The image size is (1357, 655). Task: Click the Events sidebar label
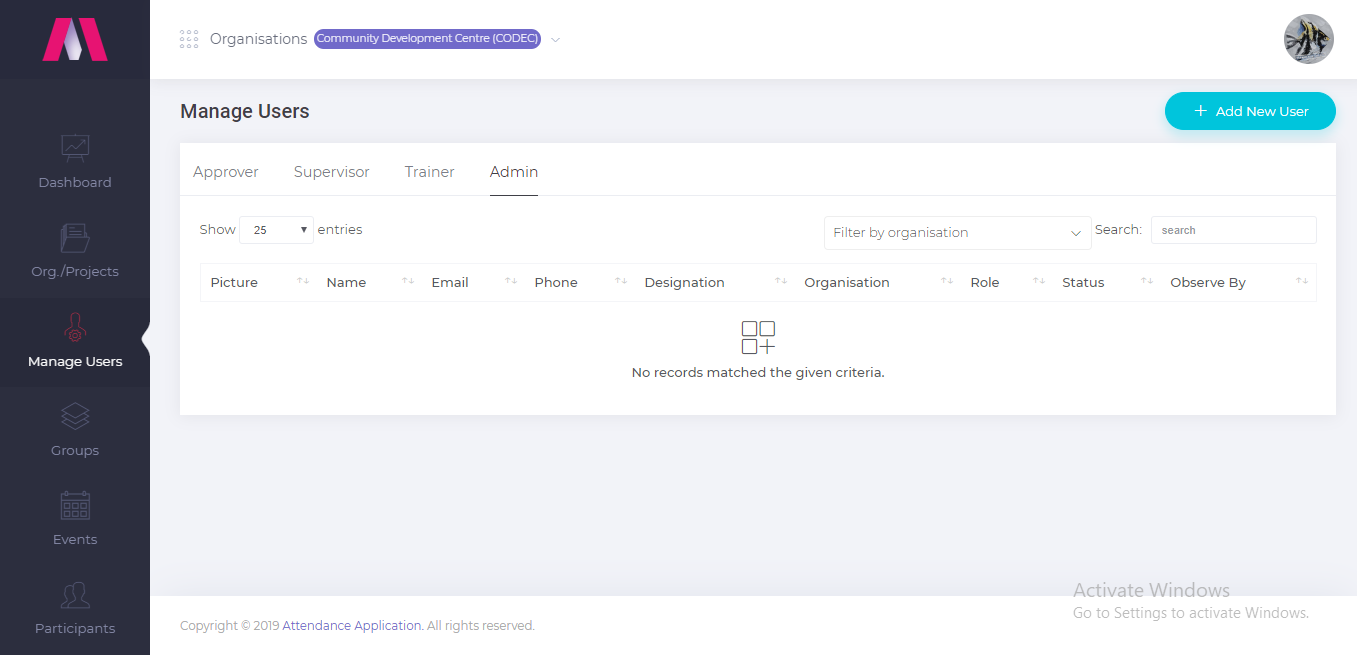tap(75, 540)
